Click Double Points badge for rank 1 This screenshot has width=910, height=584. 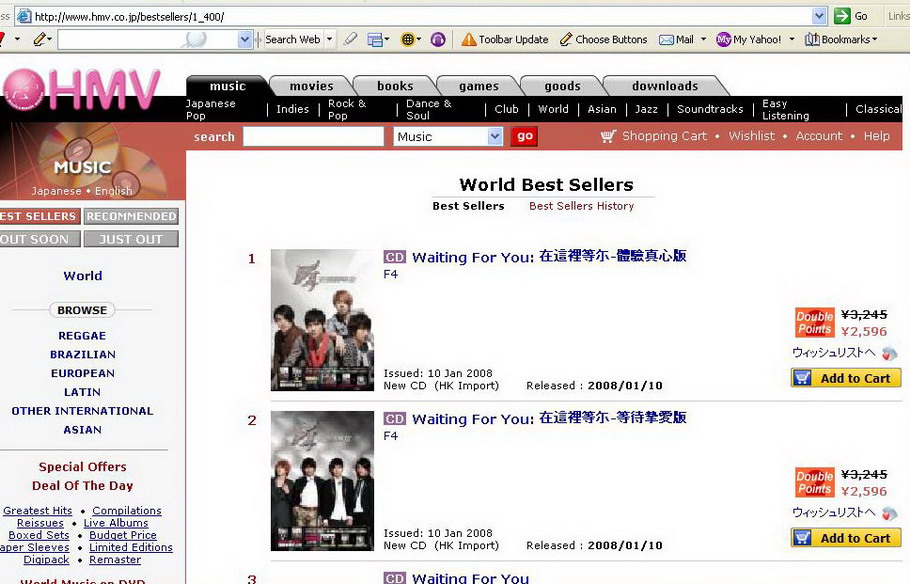coord(815,323)
